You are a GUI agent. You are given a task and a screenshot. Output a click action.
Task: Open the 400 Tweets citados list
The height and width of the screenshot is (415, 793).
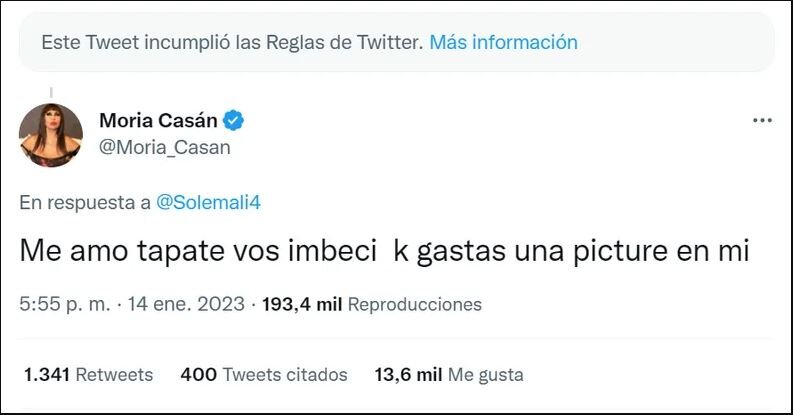point(264,375)
